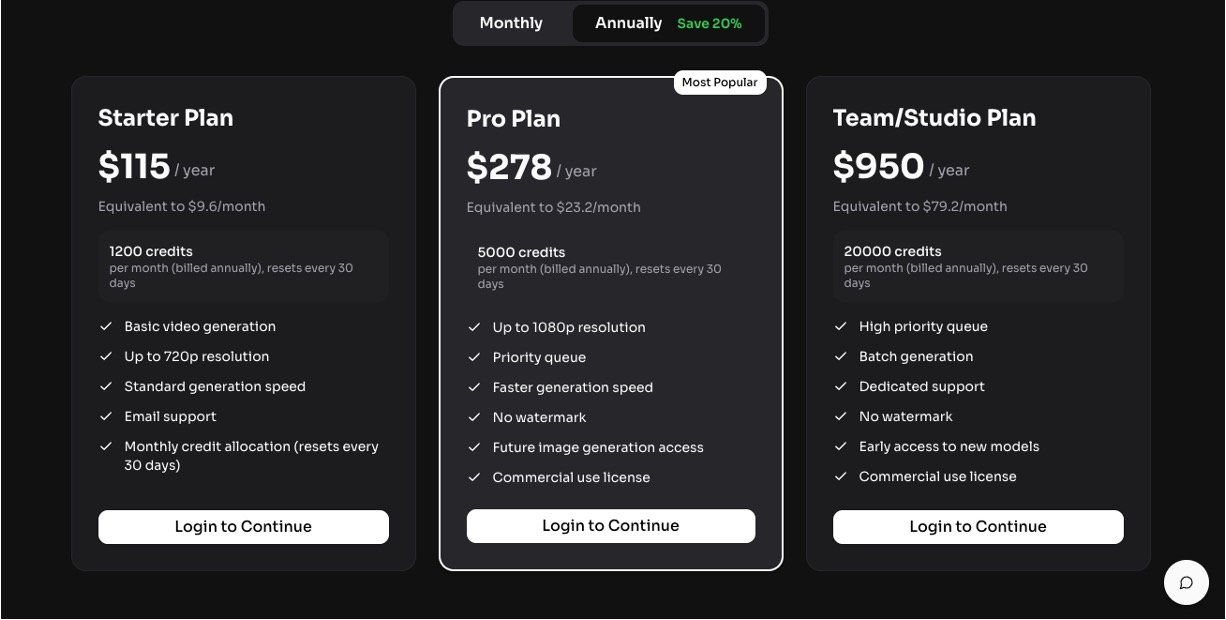This screenshot has width=1226, height=620.
Task: Click the 1200 credits info box
Action: [243, 266]
